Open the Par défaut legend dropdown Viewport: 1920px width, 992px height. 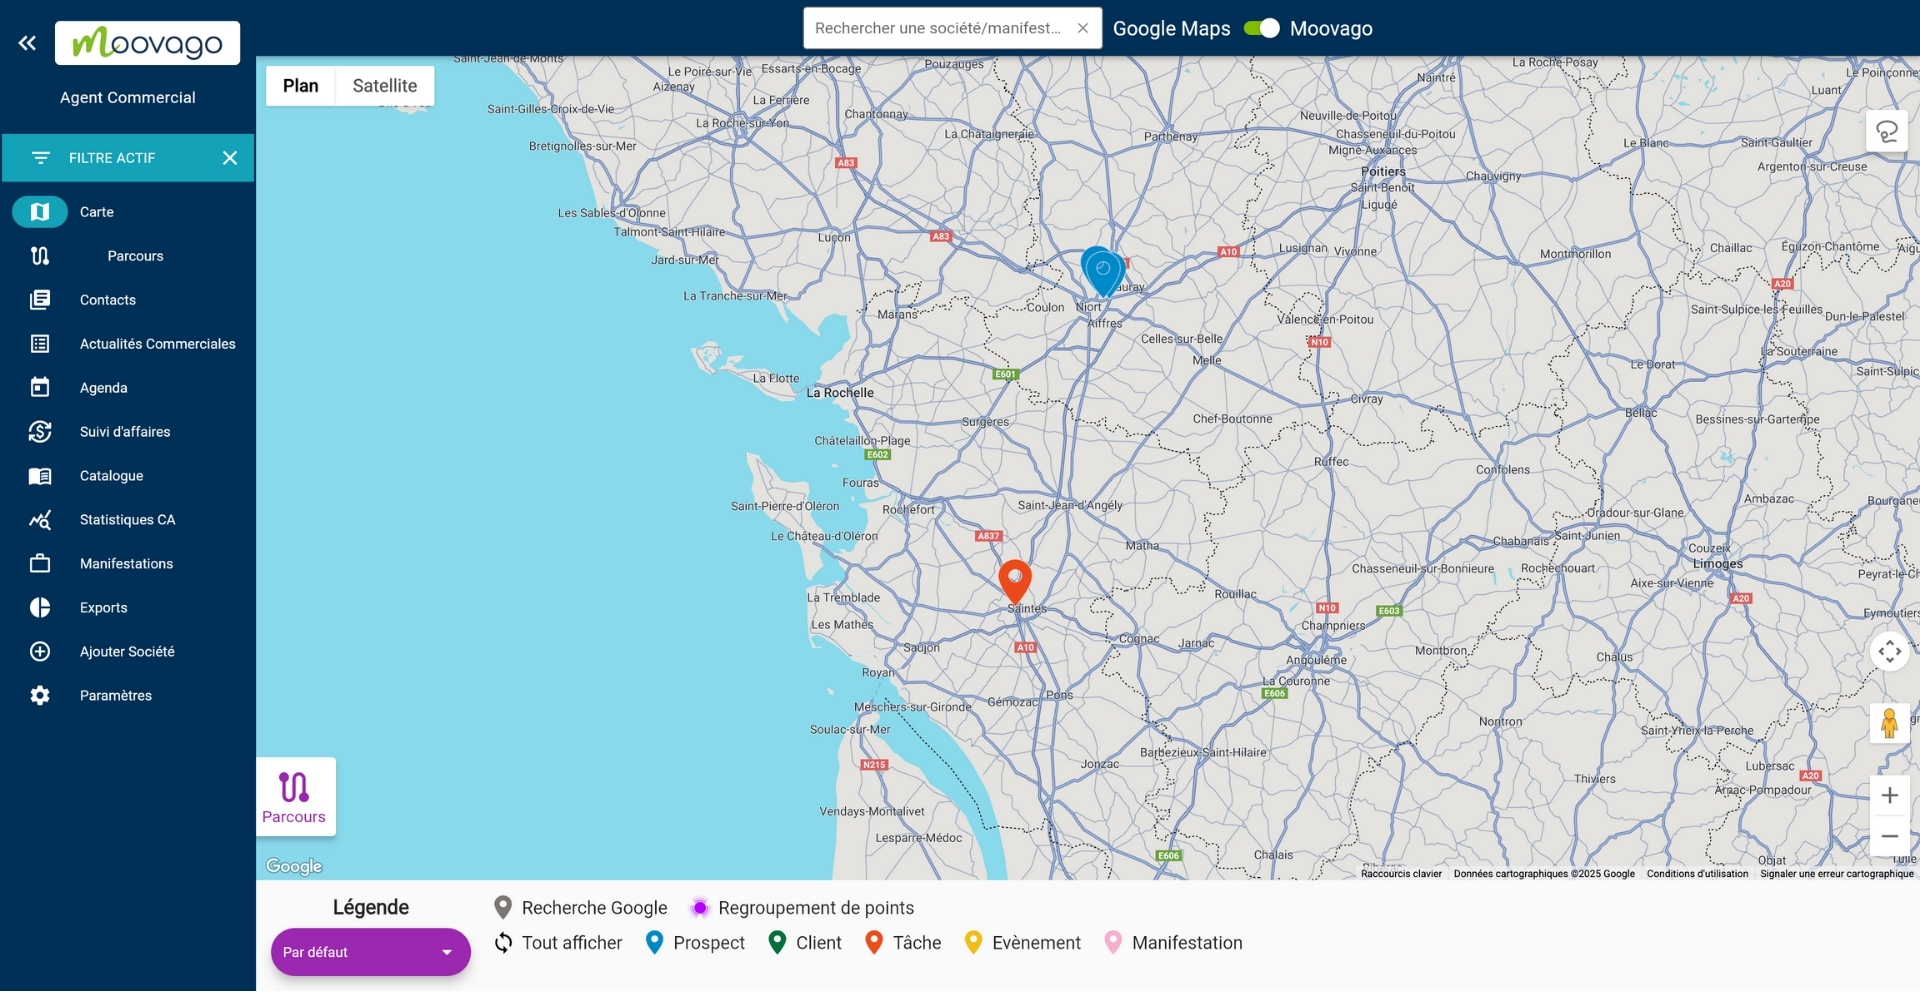[370, 951]
